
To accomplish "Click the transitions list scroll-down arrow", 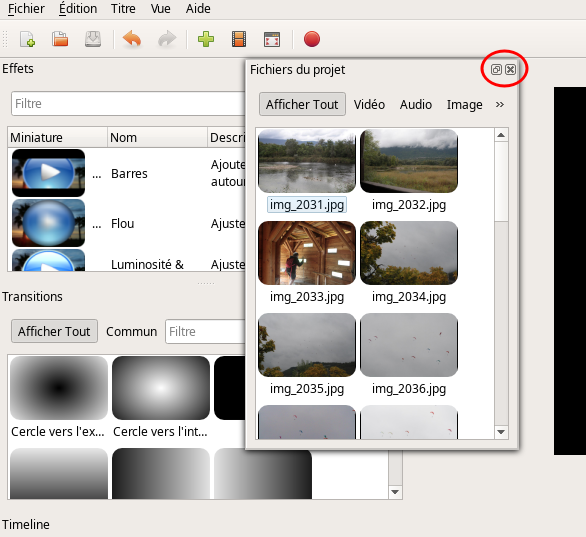I will (395, 492).
